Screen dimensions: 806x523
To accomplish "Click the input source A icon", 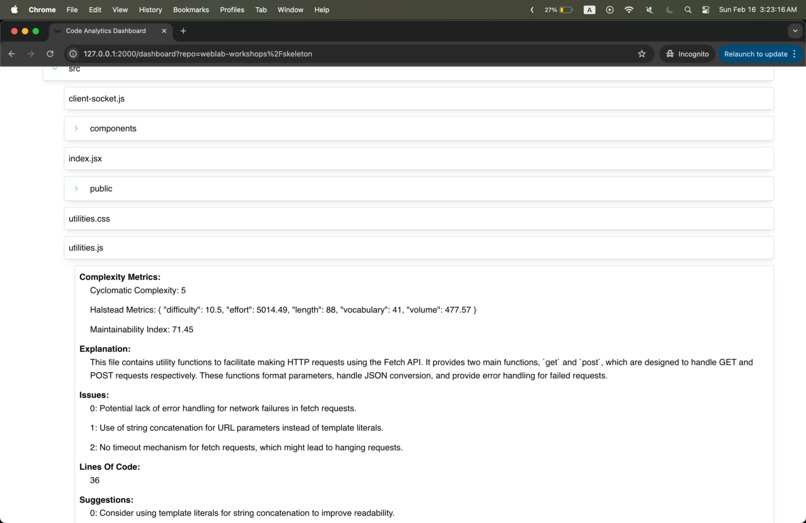I will click(x=590, y=10).
